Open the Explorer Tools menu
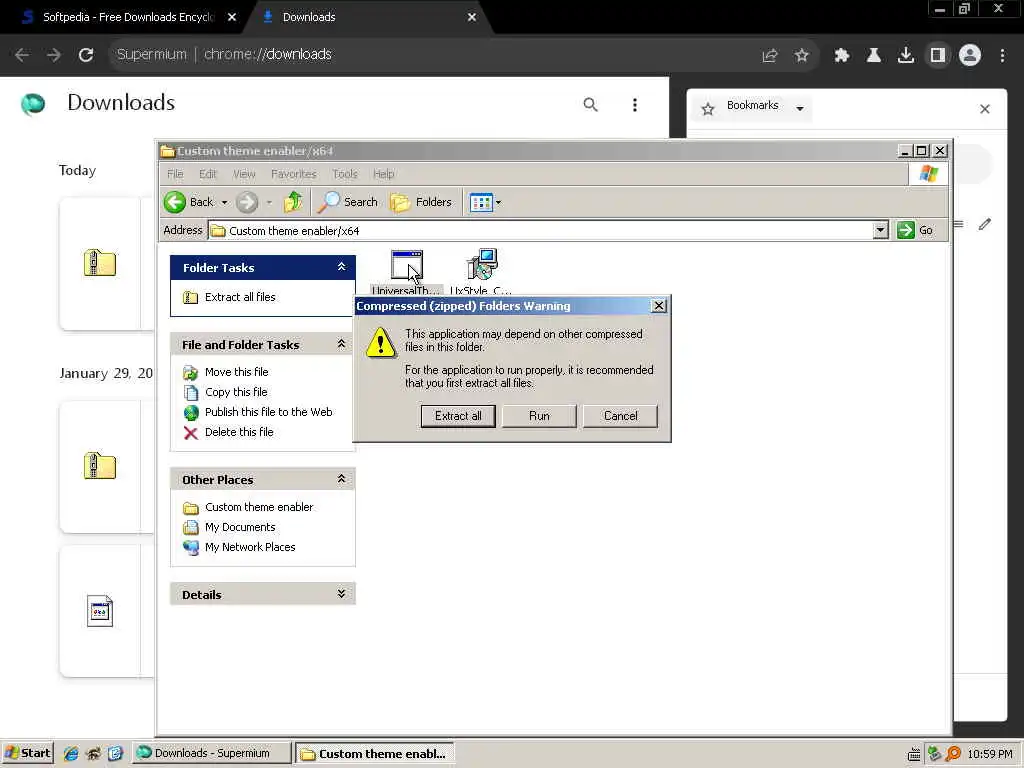 345,174
